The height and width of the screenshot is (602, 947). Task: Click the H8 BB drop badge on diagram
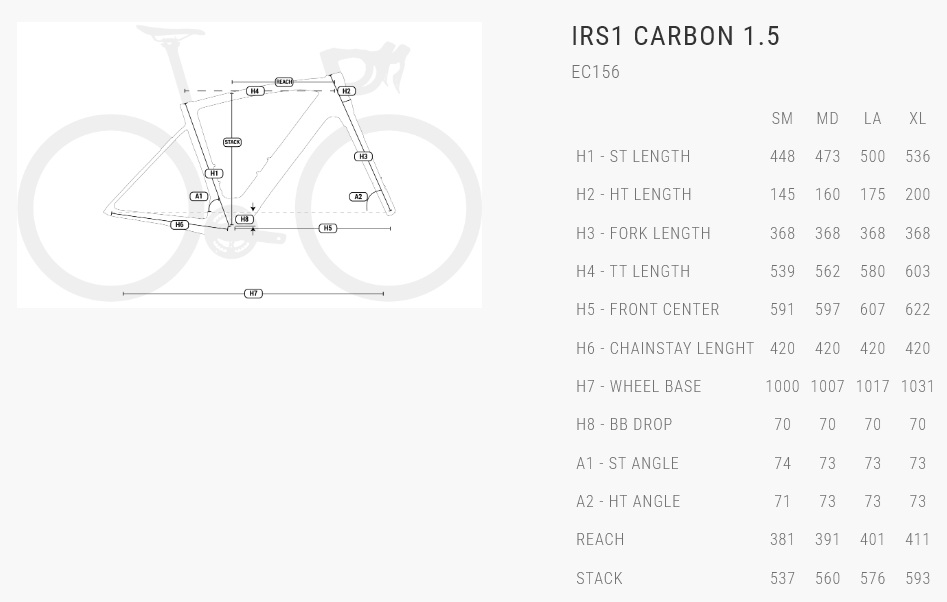pyautogui.click(x=244, y=219)
